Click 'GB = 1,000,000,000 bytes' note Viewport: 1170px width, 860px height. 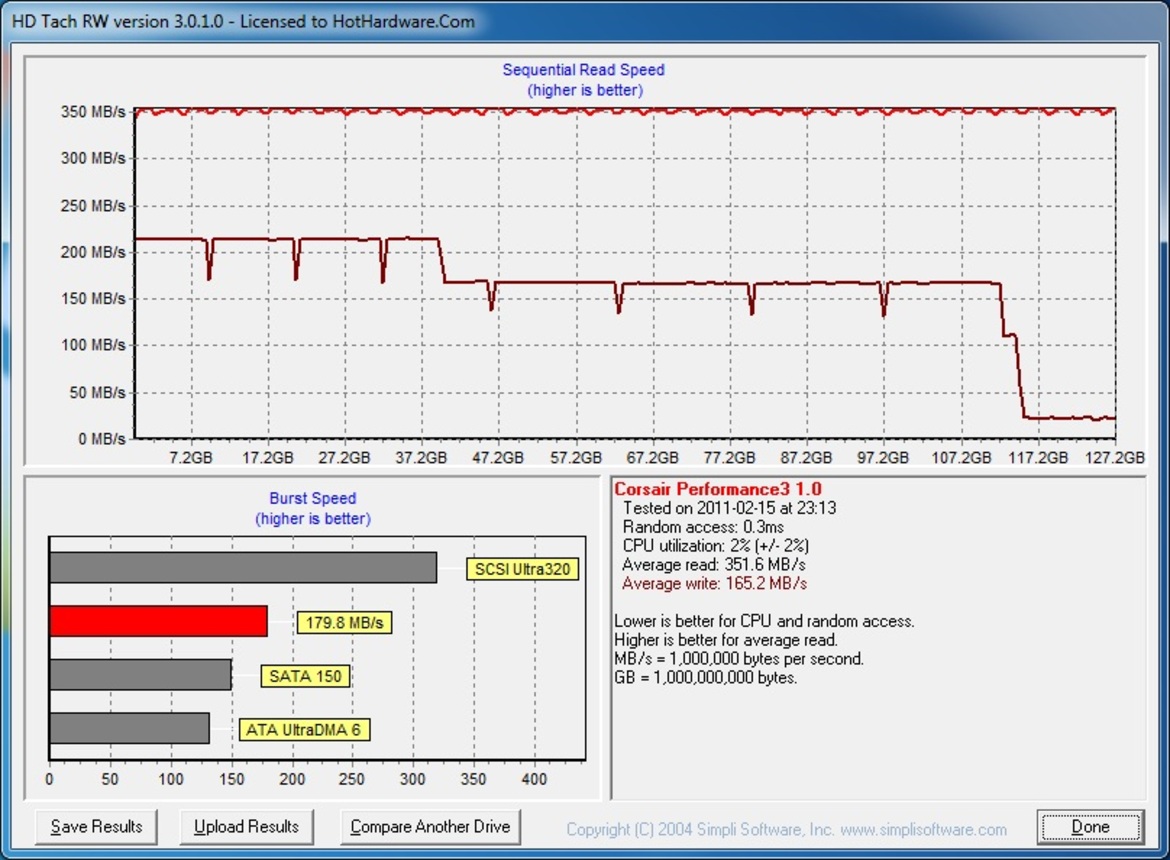pos(705,677)
